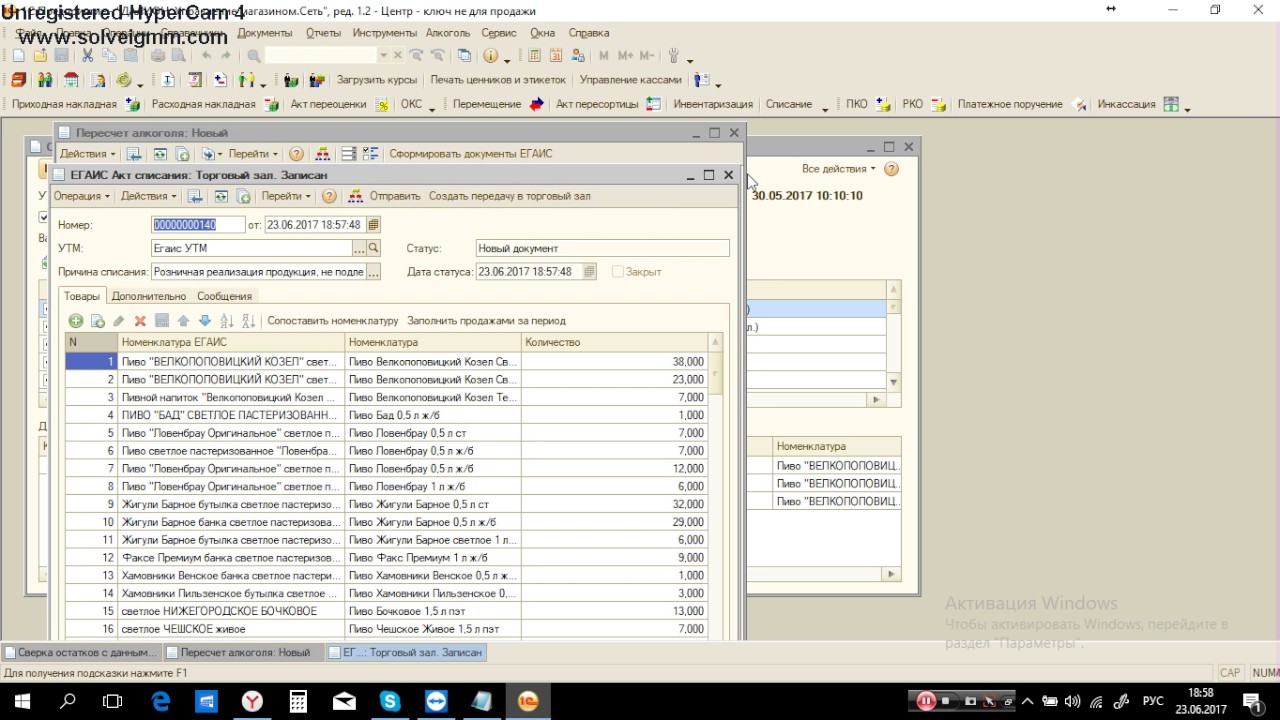Click the Статус field showing Новый документ

coord(602,248)
